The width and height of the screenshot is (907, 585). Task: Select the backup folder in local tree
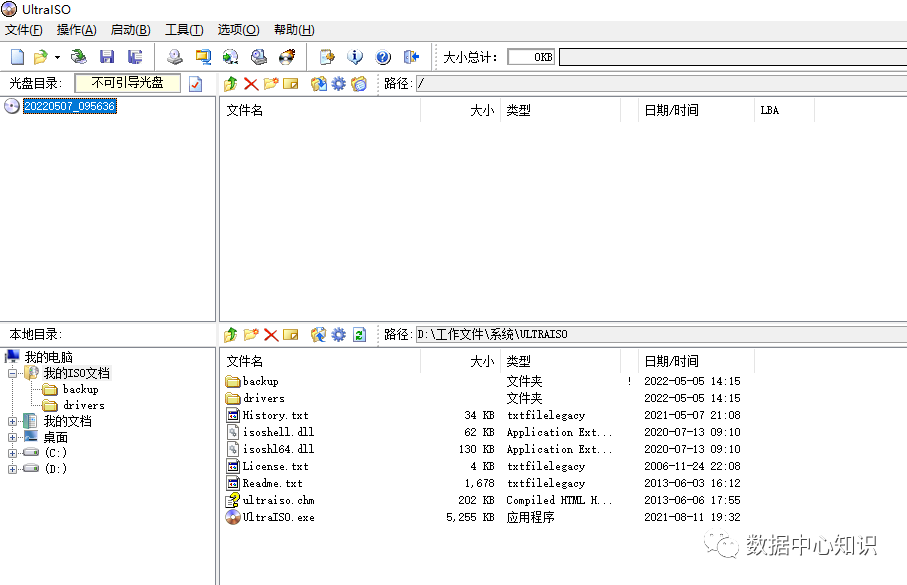pyautogui.click(x=80, y=389)
